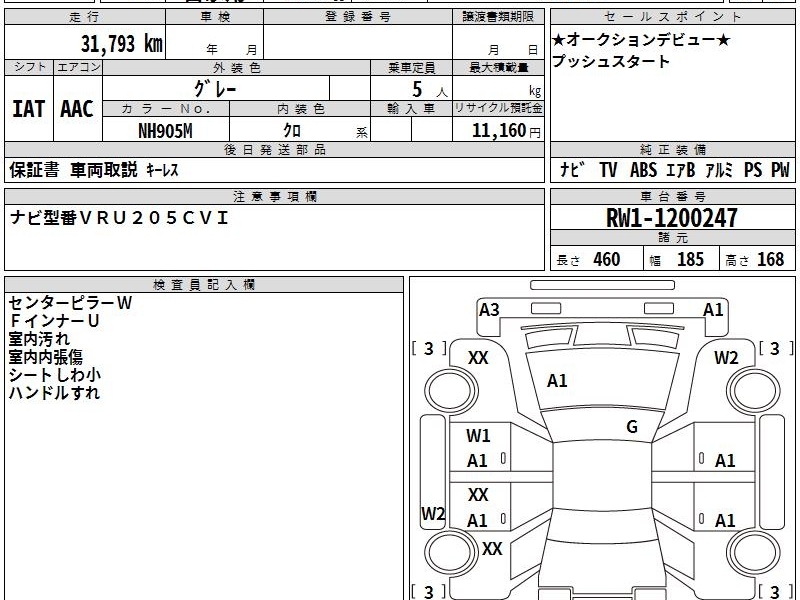Screen dimensions: 800x600
Task: Click the W2 mark on the left sill
Action: point(433,514)
